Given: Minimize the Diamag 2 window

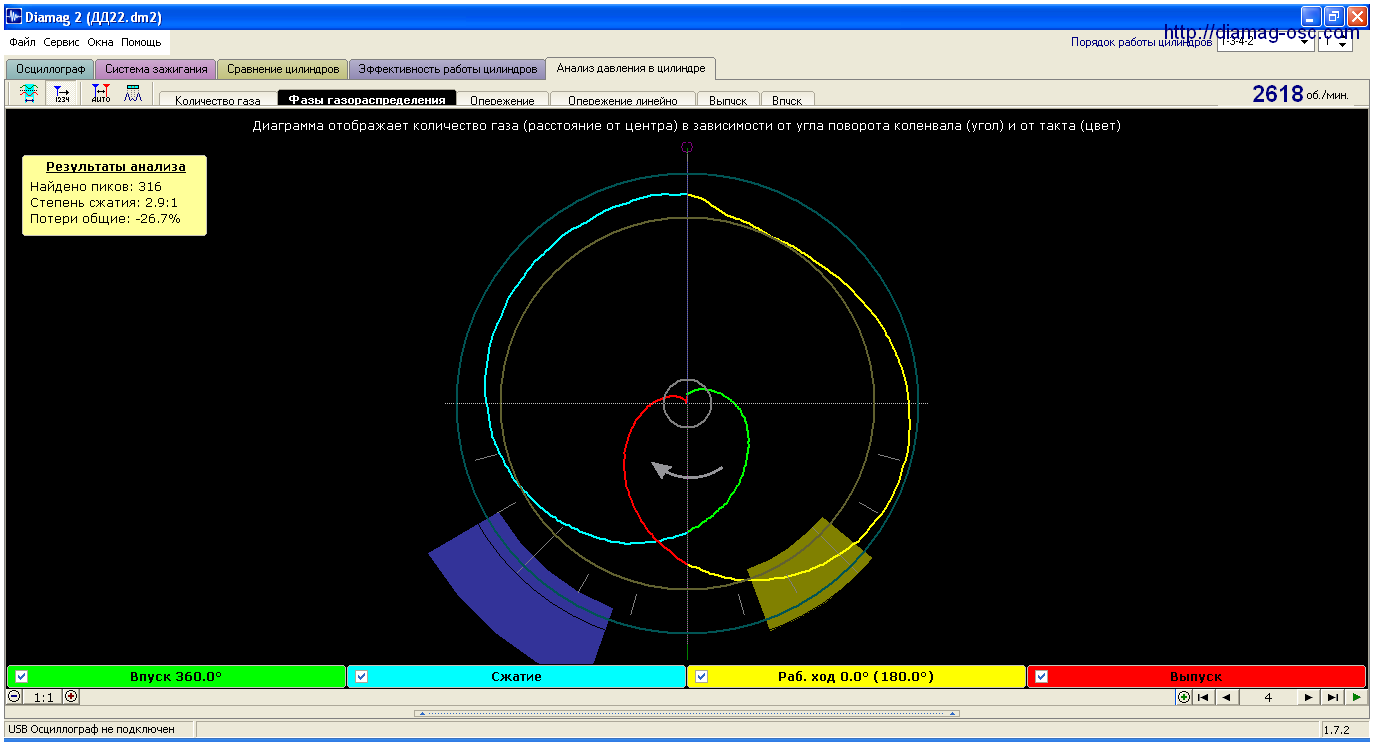Looking at the screenshot, I should click(1311, 17).
